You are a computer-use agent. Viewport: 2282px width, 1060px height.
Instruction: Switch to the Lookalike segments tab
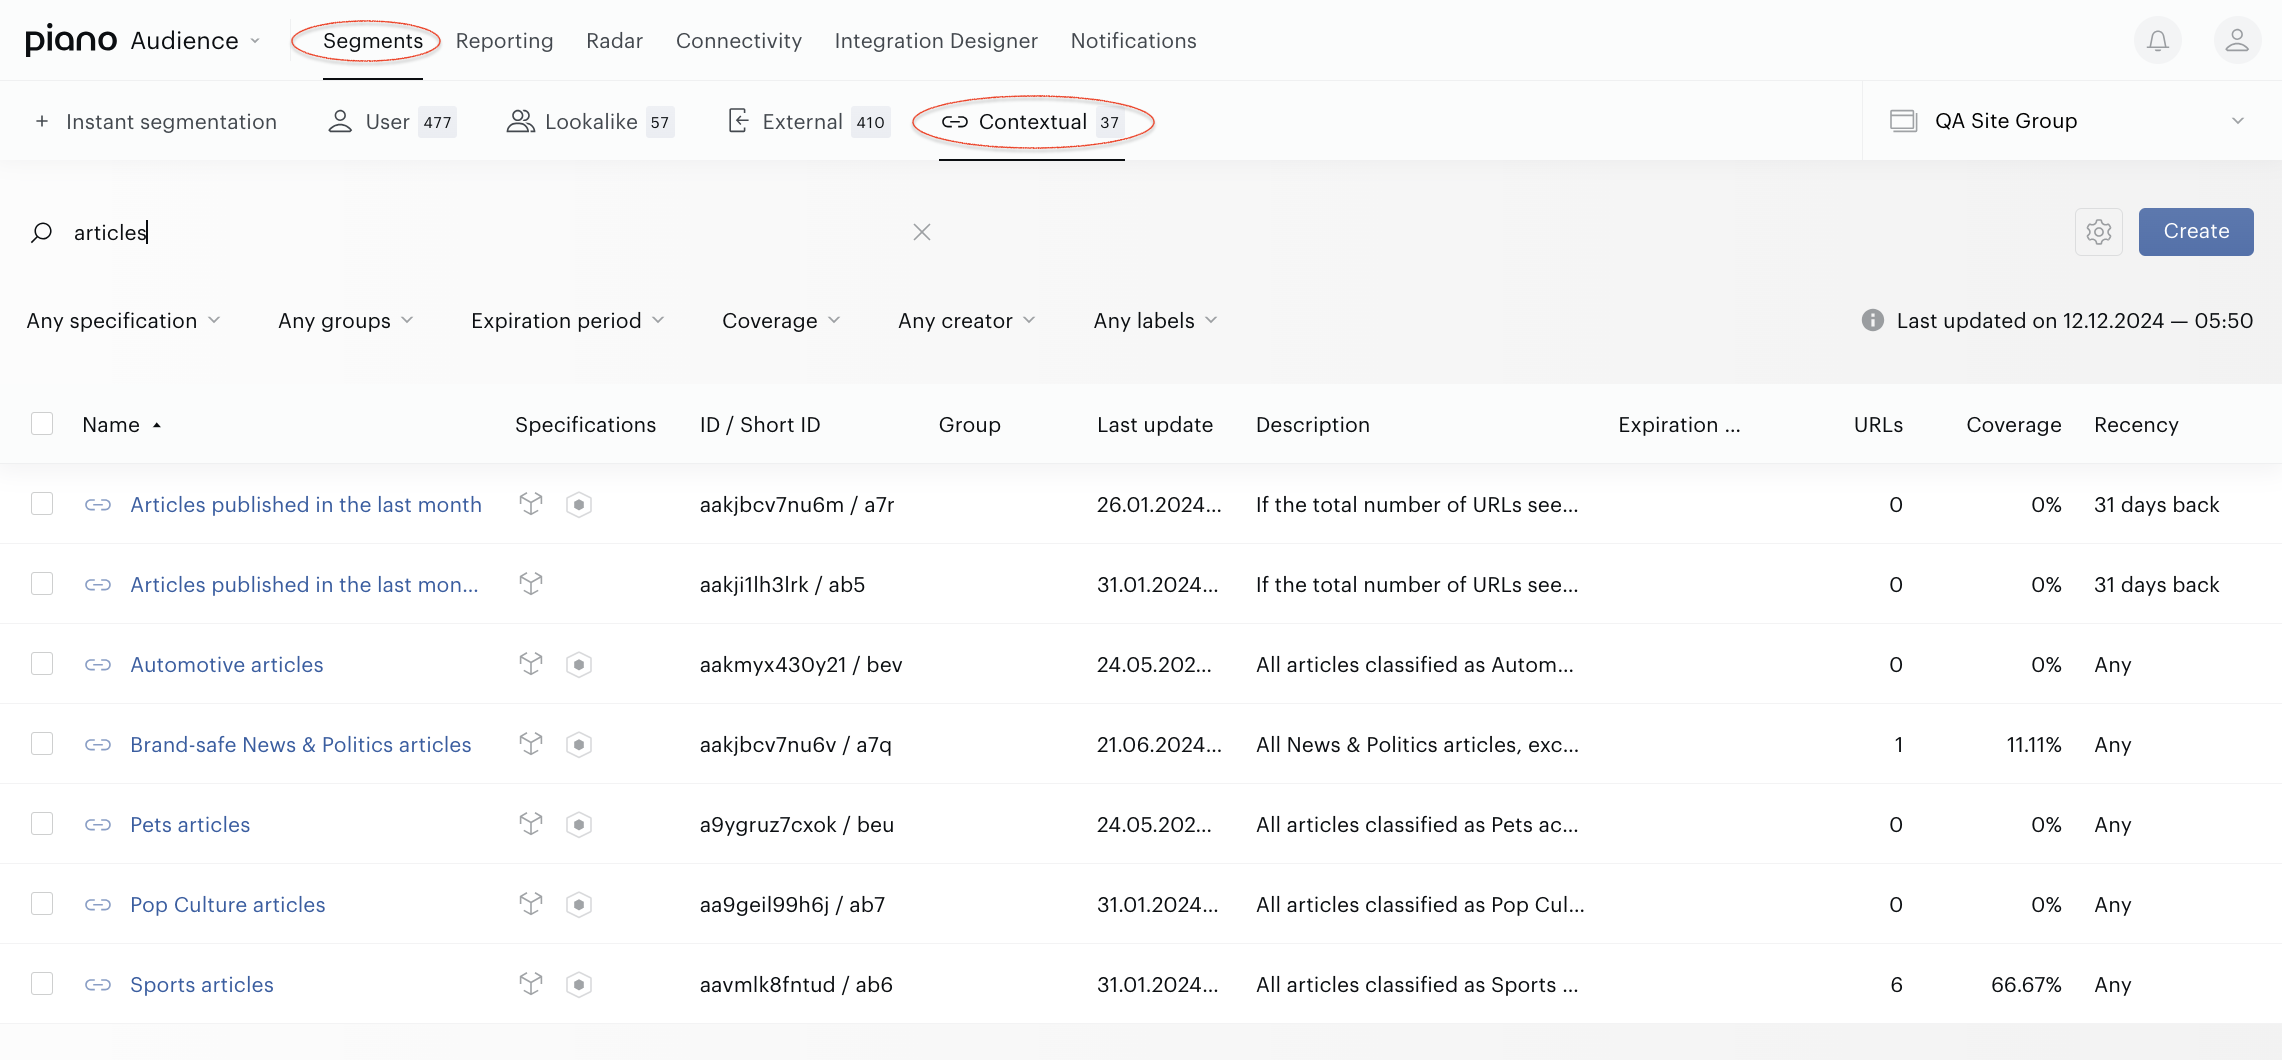click(x=590, y=122)
